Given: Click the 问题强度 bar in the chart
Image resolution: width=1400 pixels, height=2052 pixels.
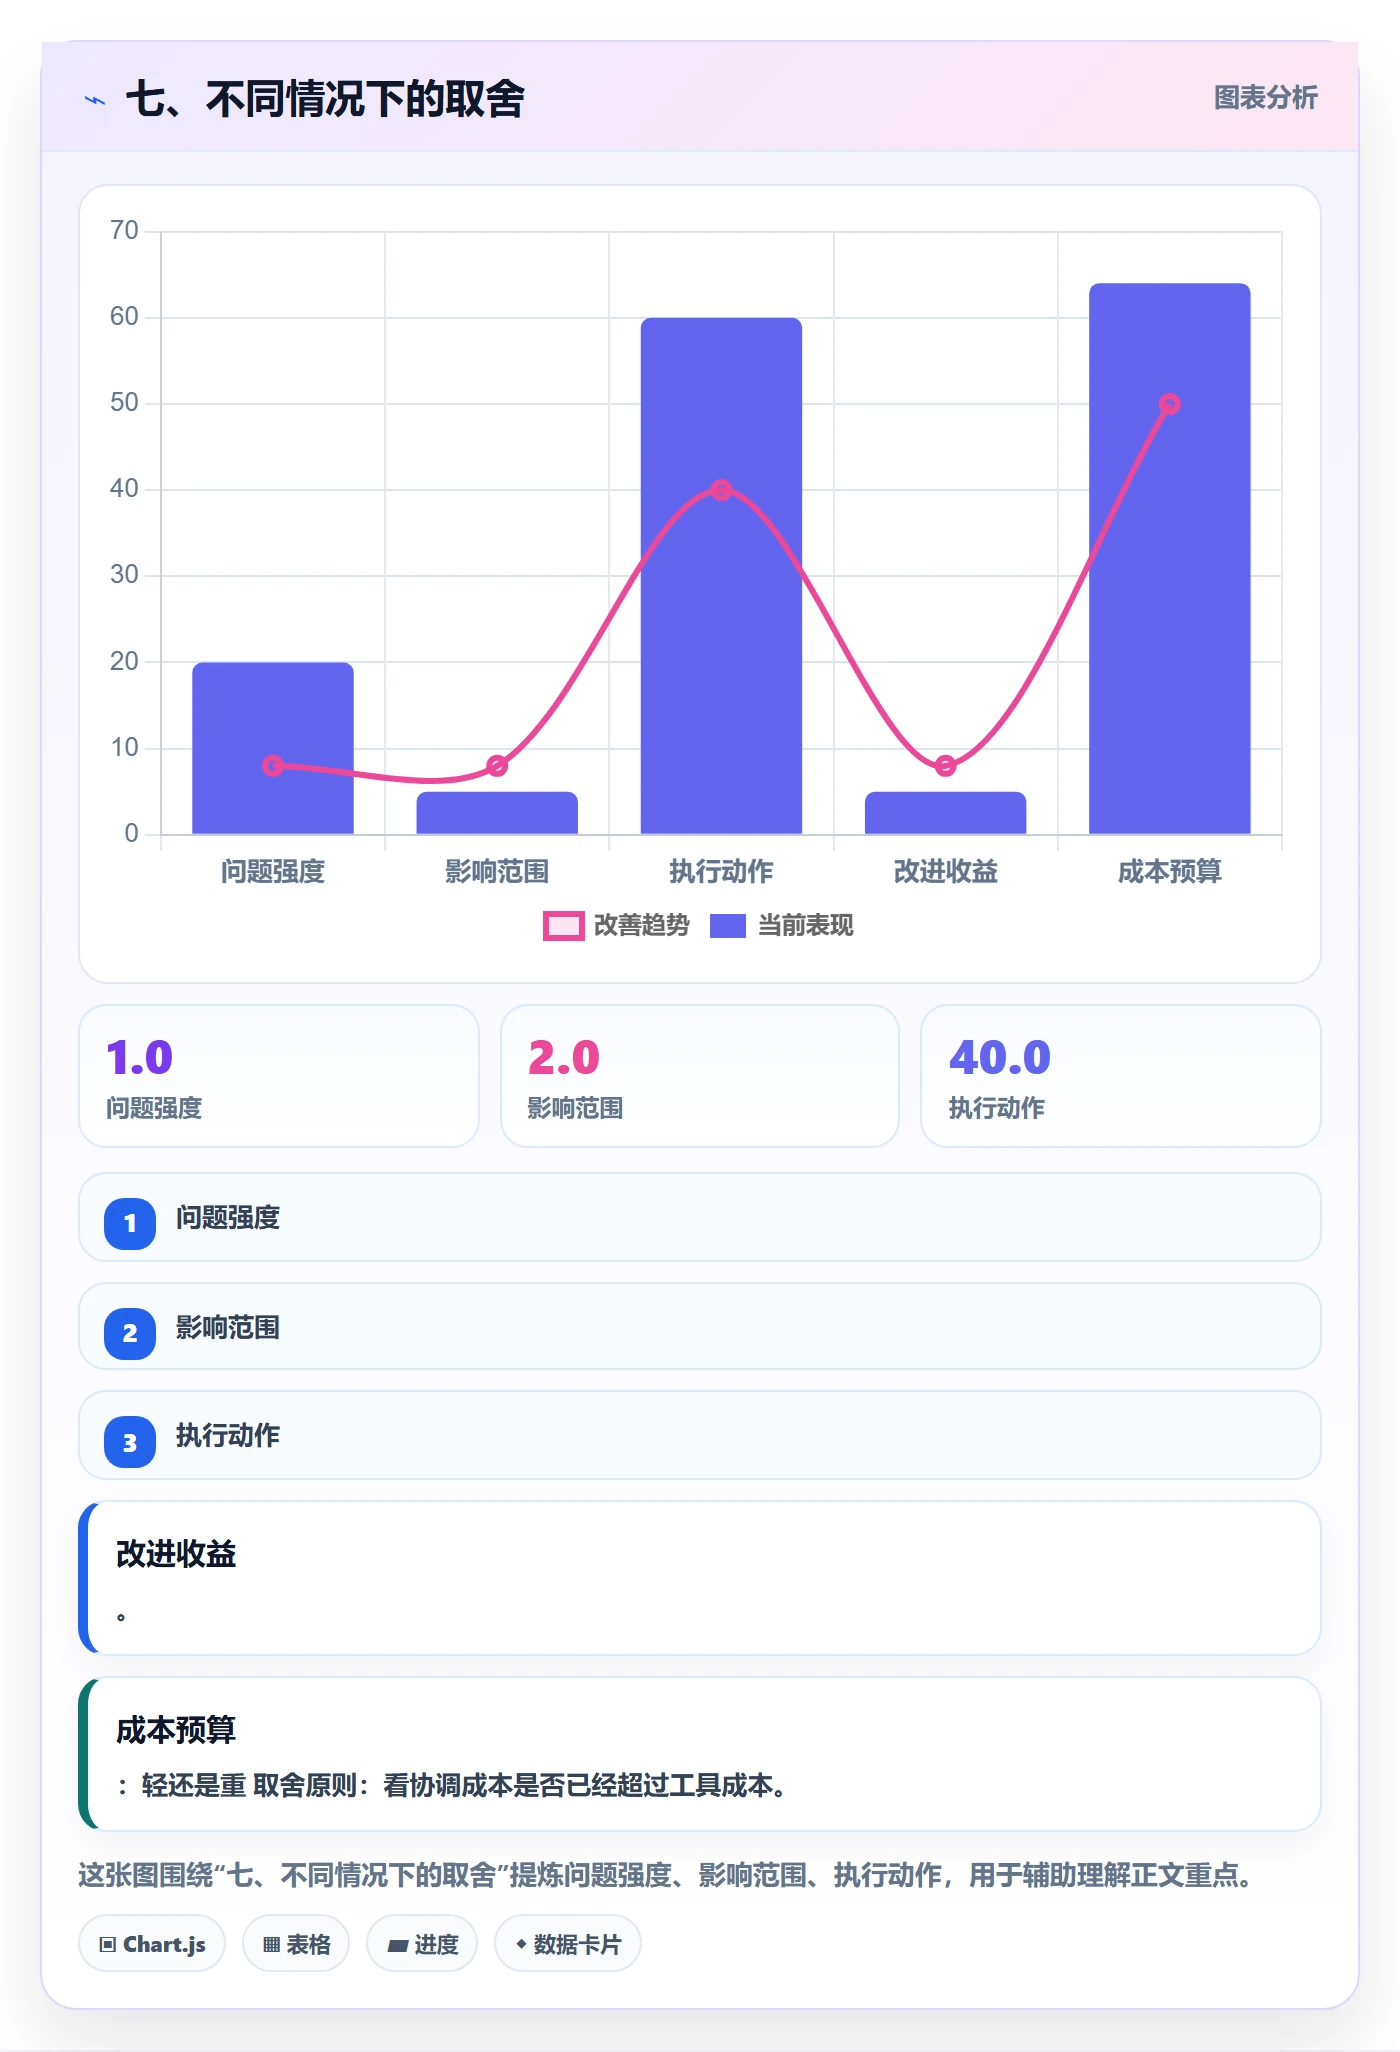Looking at the screenshot, I should click(x=273, y=748).
